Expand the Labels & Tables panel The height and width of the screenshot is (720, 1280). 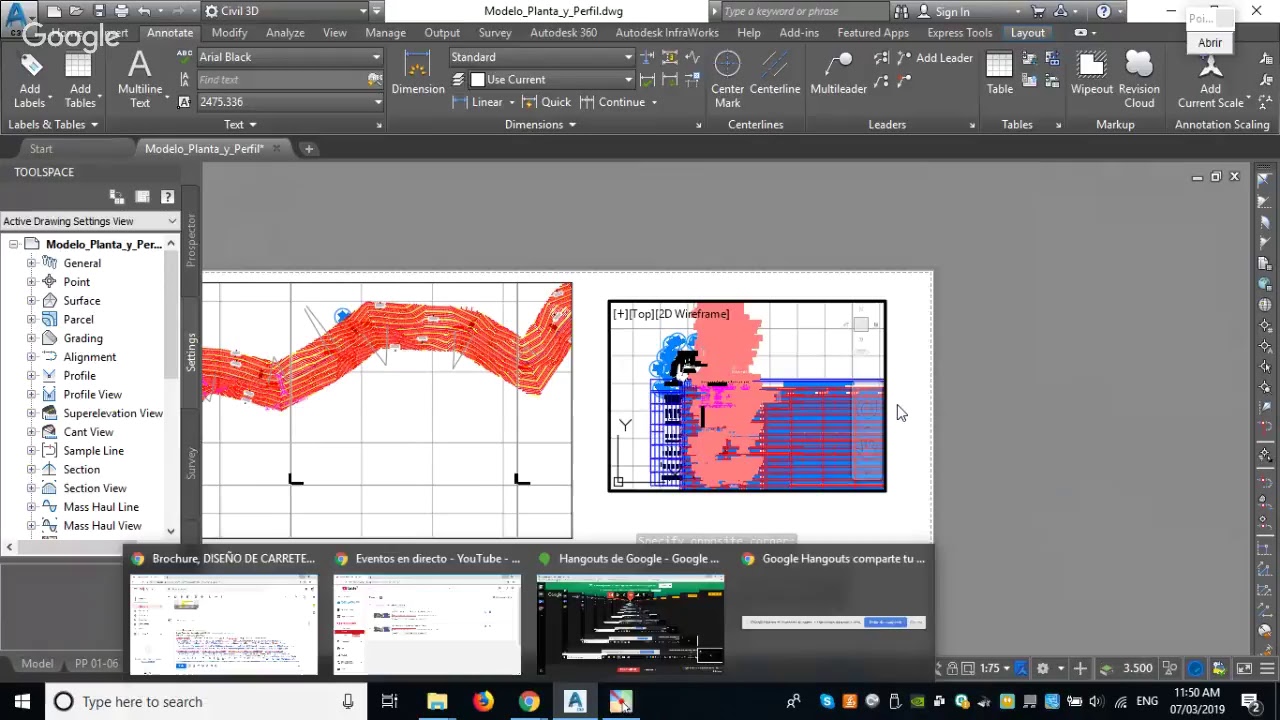pos(53,124)
